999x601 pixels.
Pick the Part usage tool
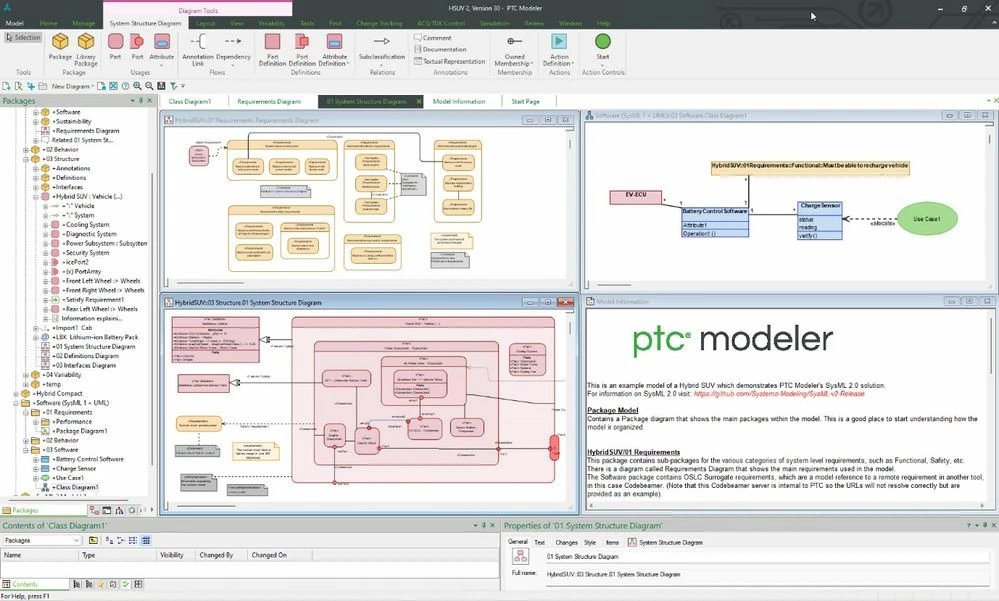pyautogui.click(x=115, y=47)
